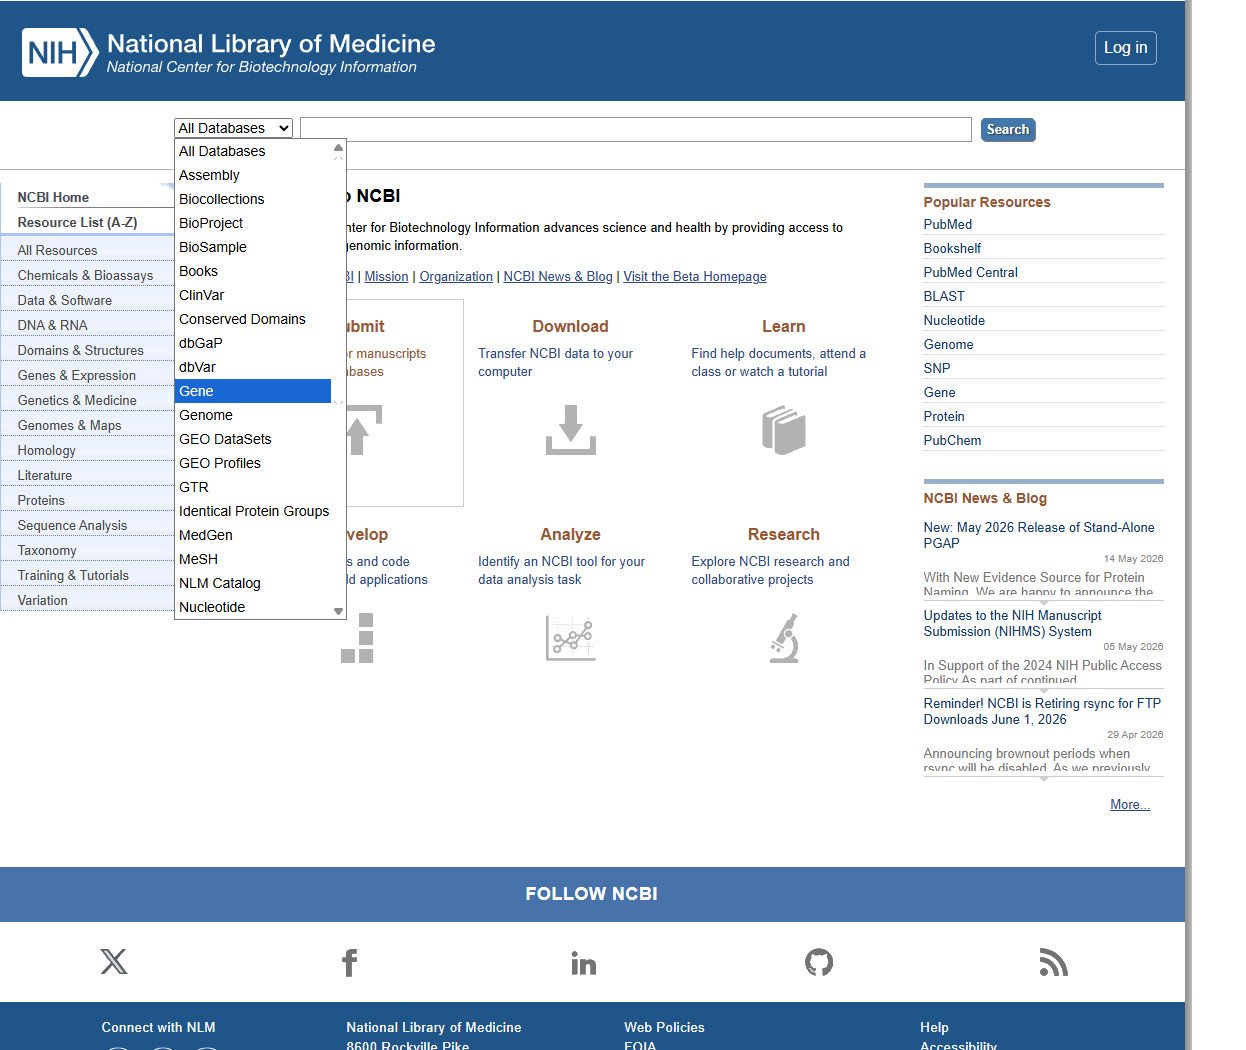The image size is (1246, 1050).
Task: Click the Submit upload arrow icon
Action: 362,430
